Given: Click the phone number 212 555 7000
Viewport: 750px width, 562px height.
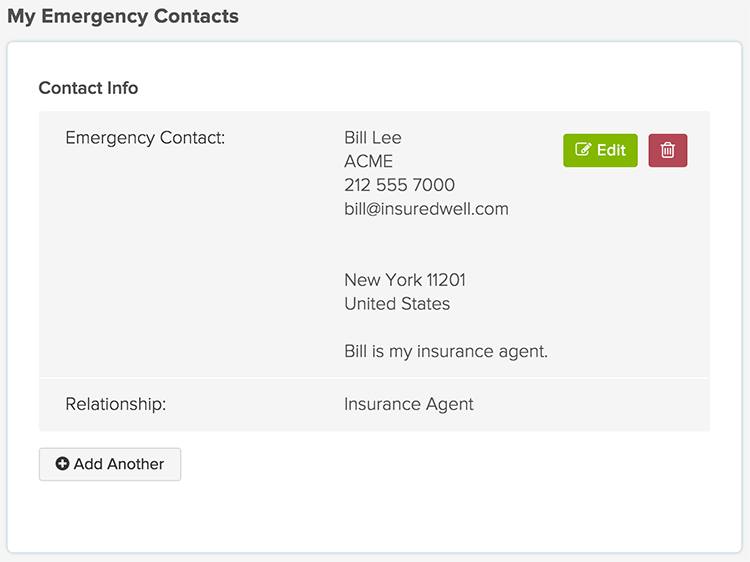Looking at the screenshot, I should tap(399, 185).
